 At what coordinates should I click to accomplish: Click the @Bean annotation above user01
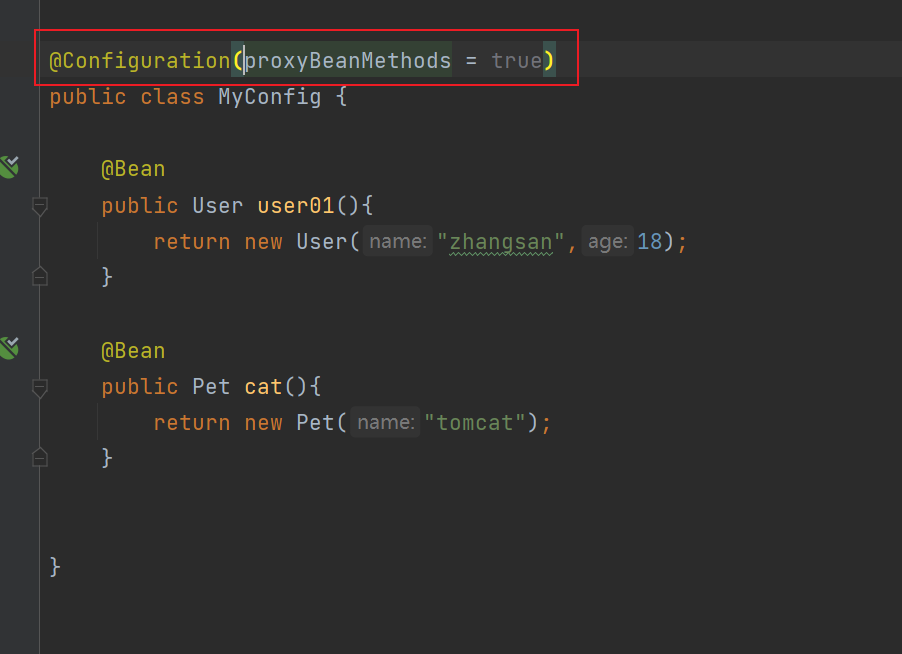[x=133, y=168]
